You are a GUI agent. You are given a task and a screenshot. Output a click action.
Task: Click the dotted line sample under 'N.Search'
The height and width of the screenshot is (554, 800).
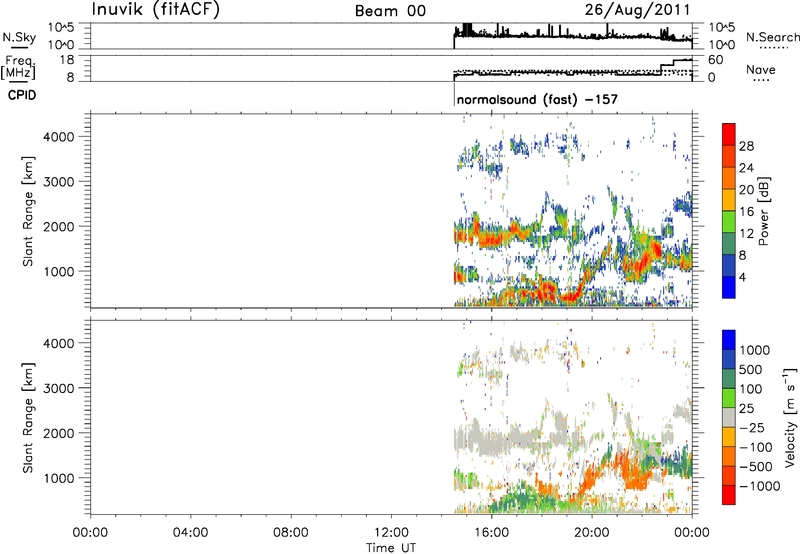[x=773, y=48]
